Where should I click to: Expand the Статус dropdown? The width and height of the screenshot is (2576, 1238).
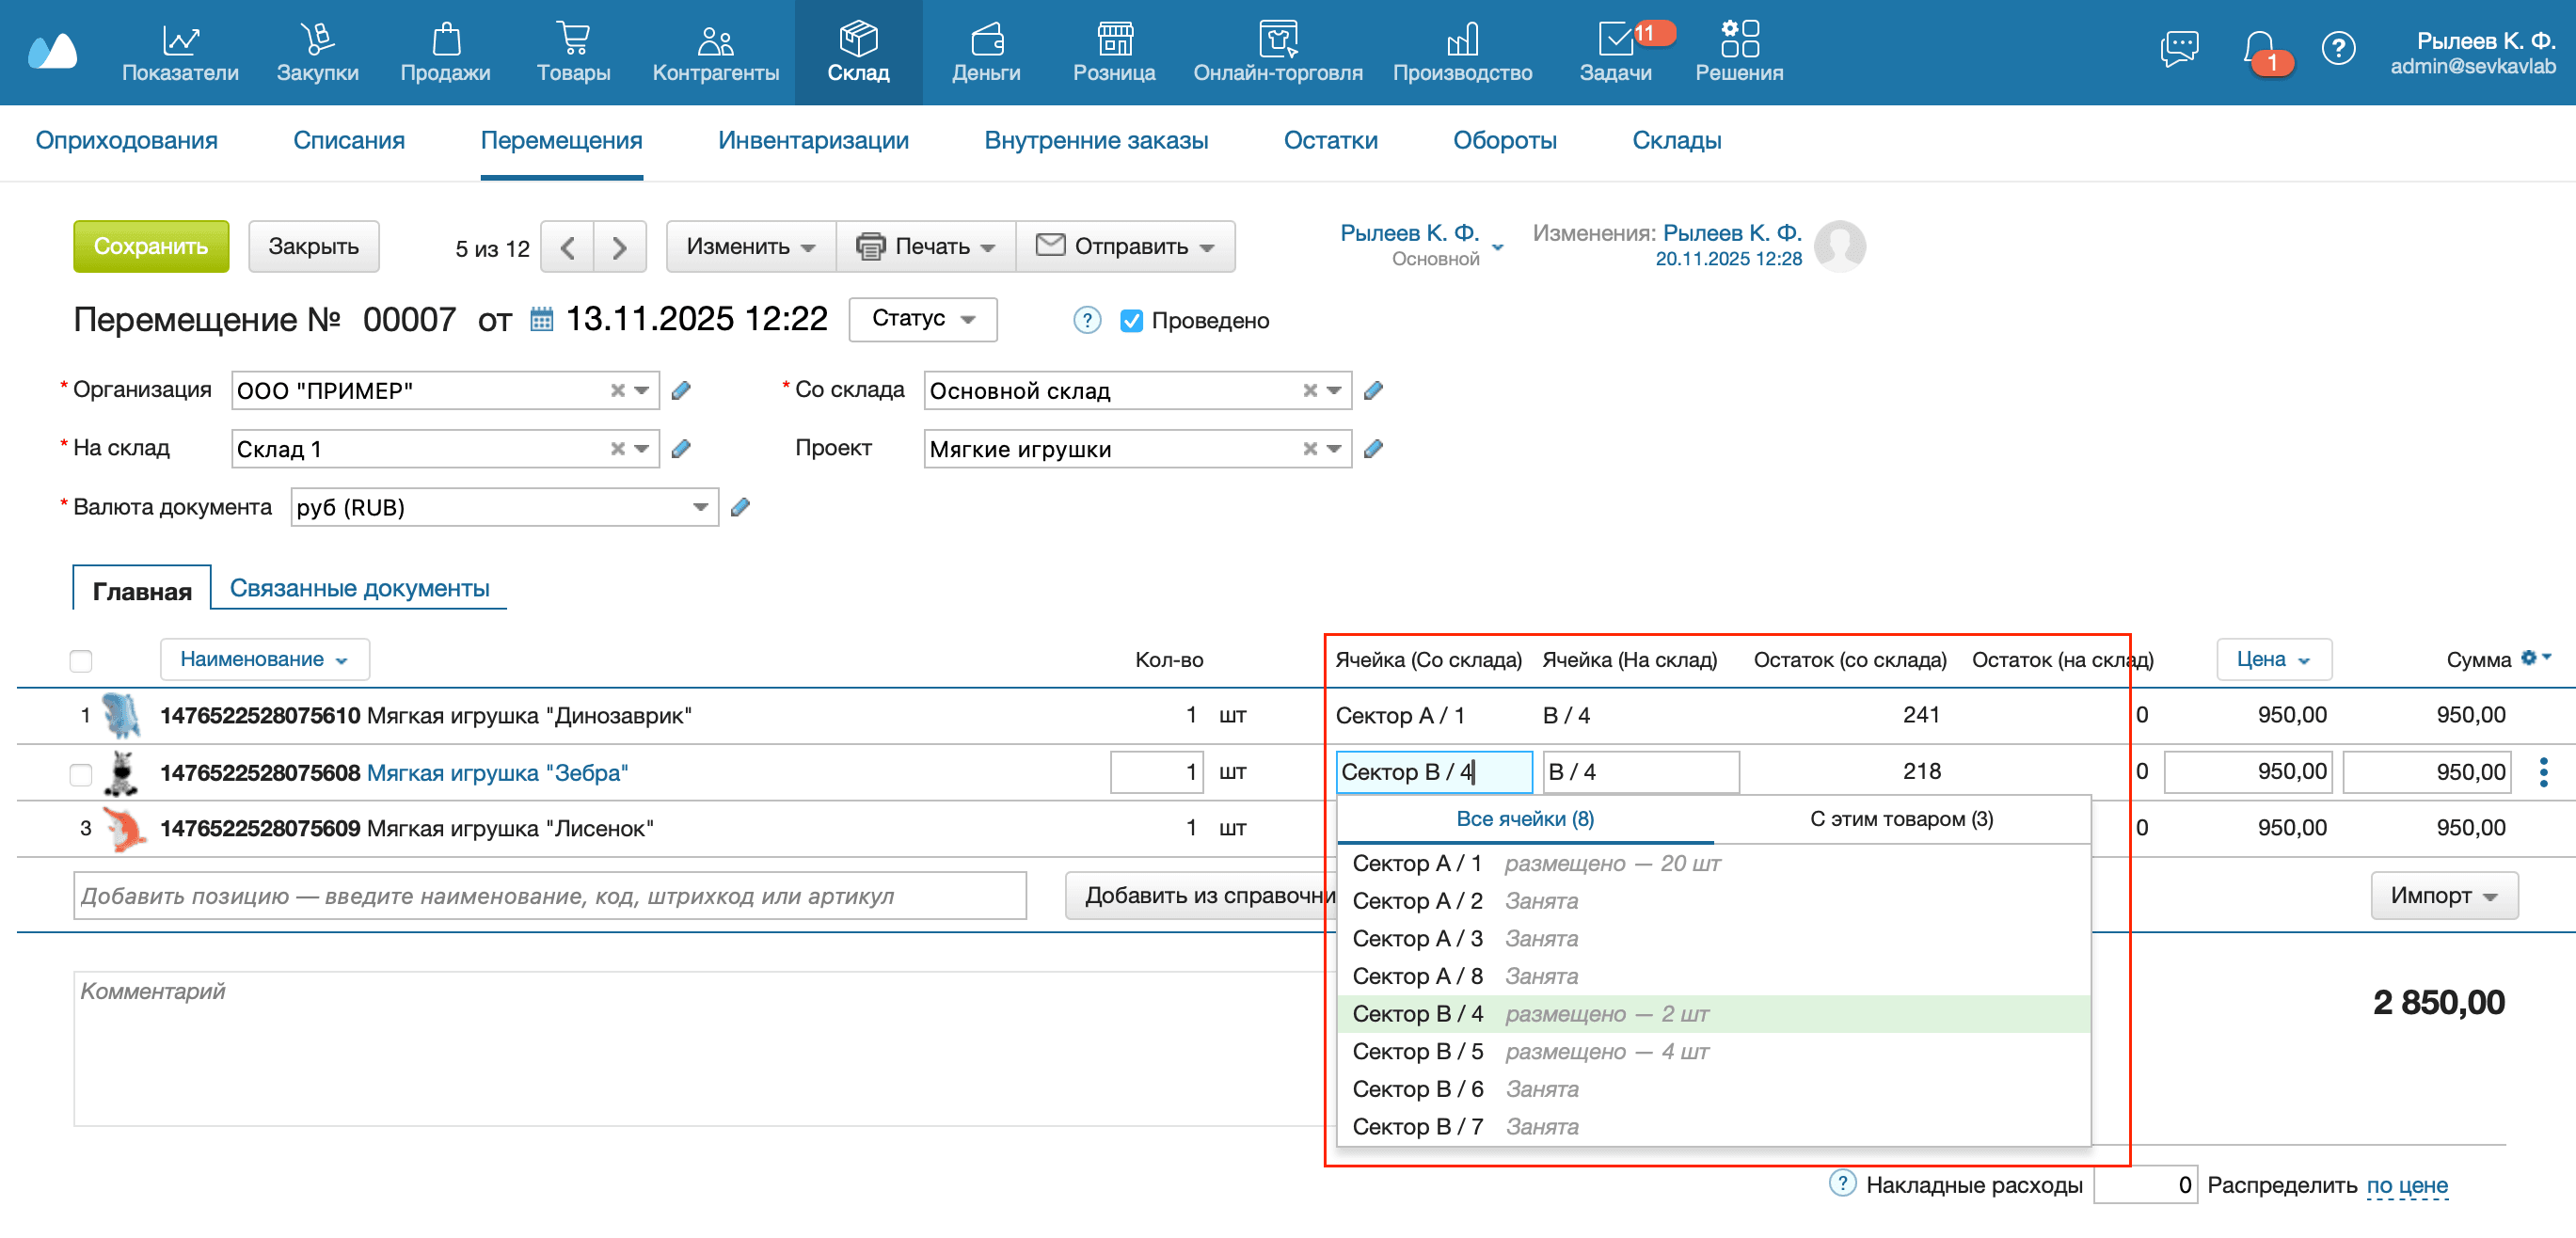(922, 319)
